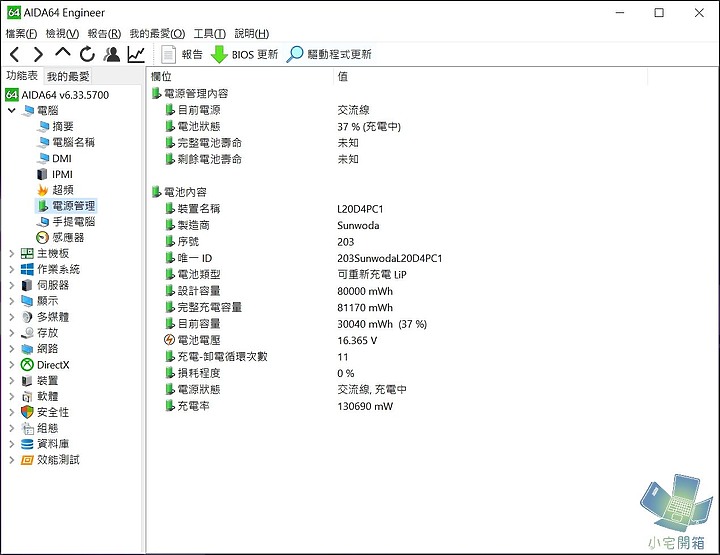Expand the 裝置 node
Viewport: 720px width, 555px height.
click(x=12, y=381)
